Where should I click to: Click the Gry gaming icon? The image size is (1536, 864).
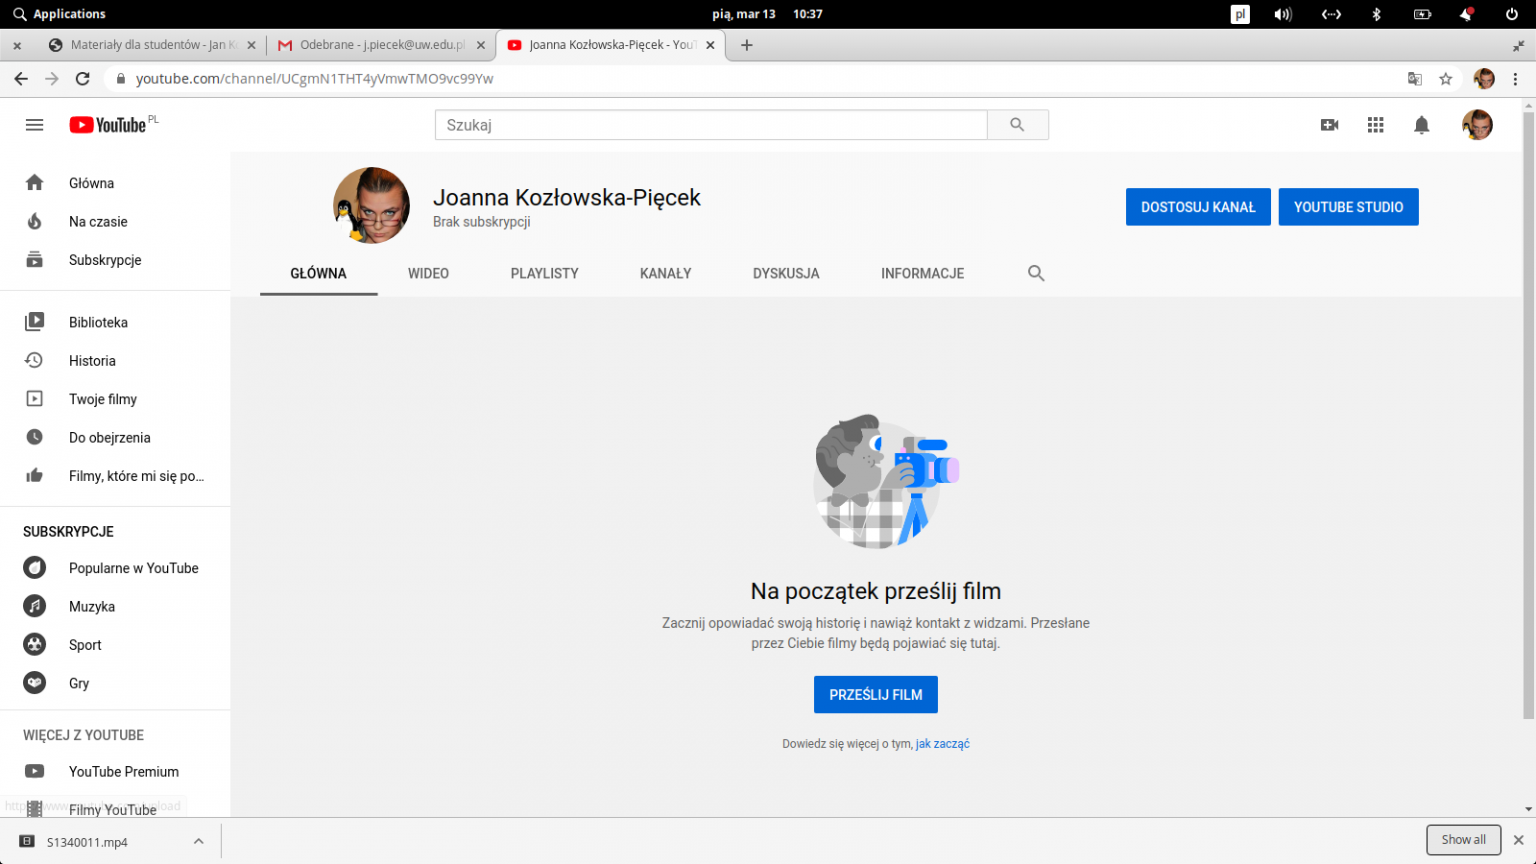coord(35,683)
